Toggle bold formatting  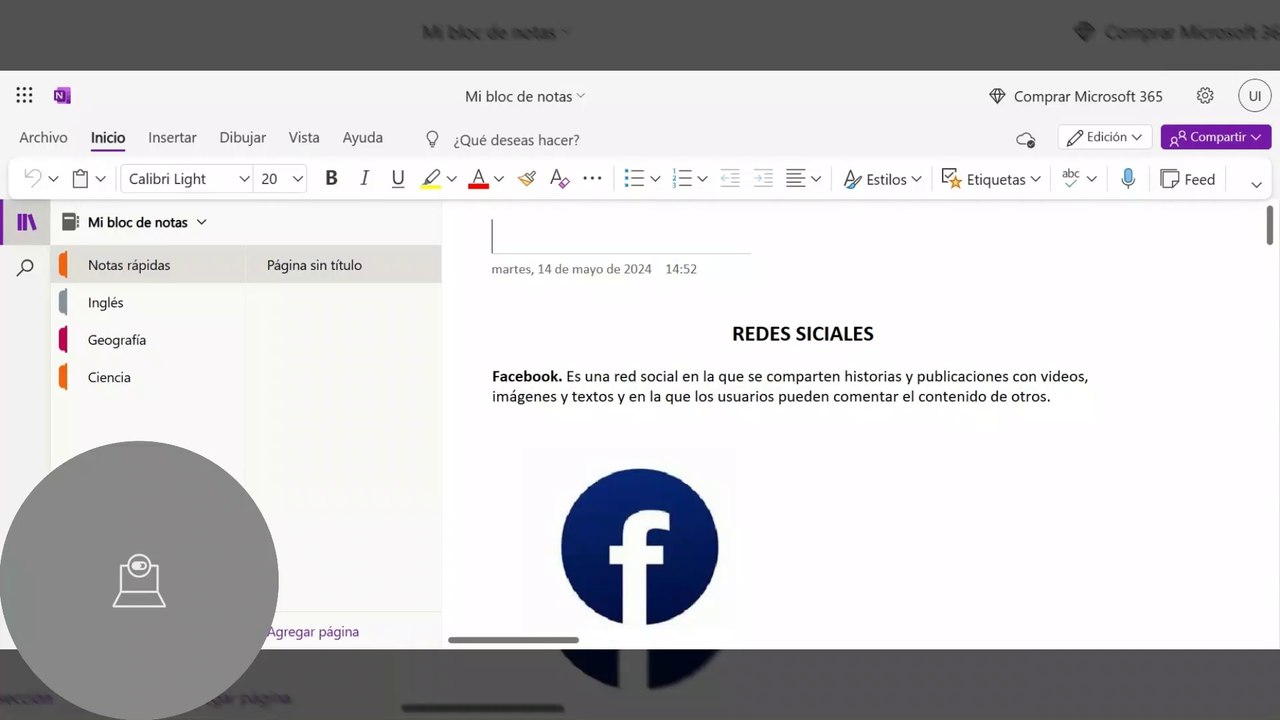(331, 179)
